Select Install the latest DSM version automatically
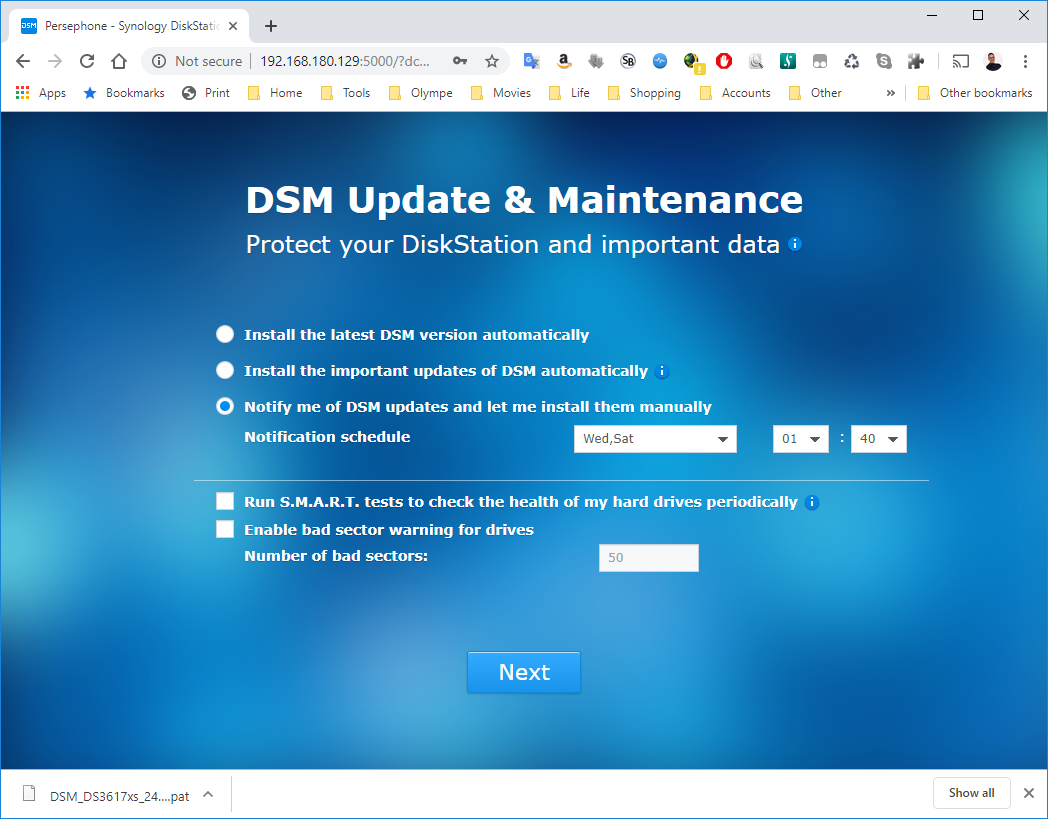This screenshot has height=819, width=1048. (225, 334)
